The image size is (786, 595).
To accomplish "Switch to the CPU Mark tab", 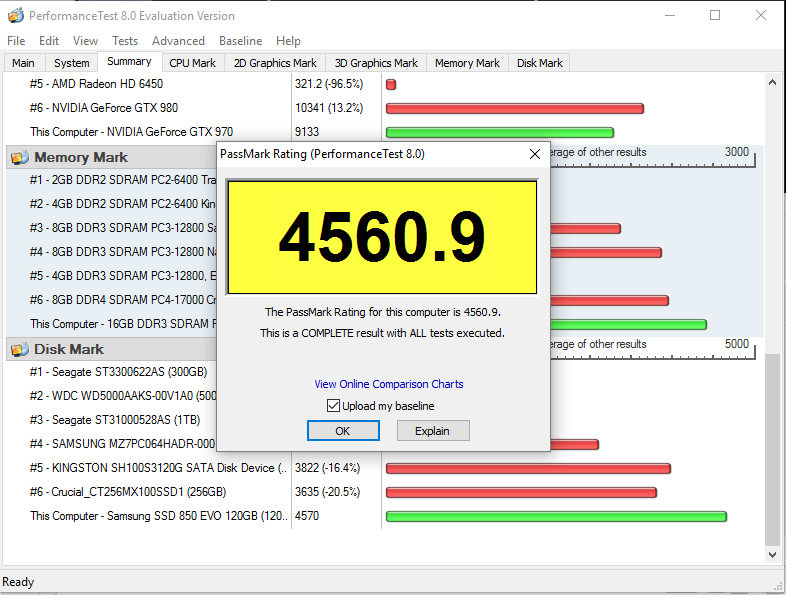I will [192, 63].
